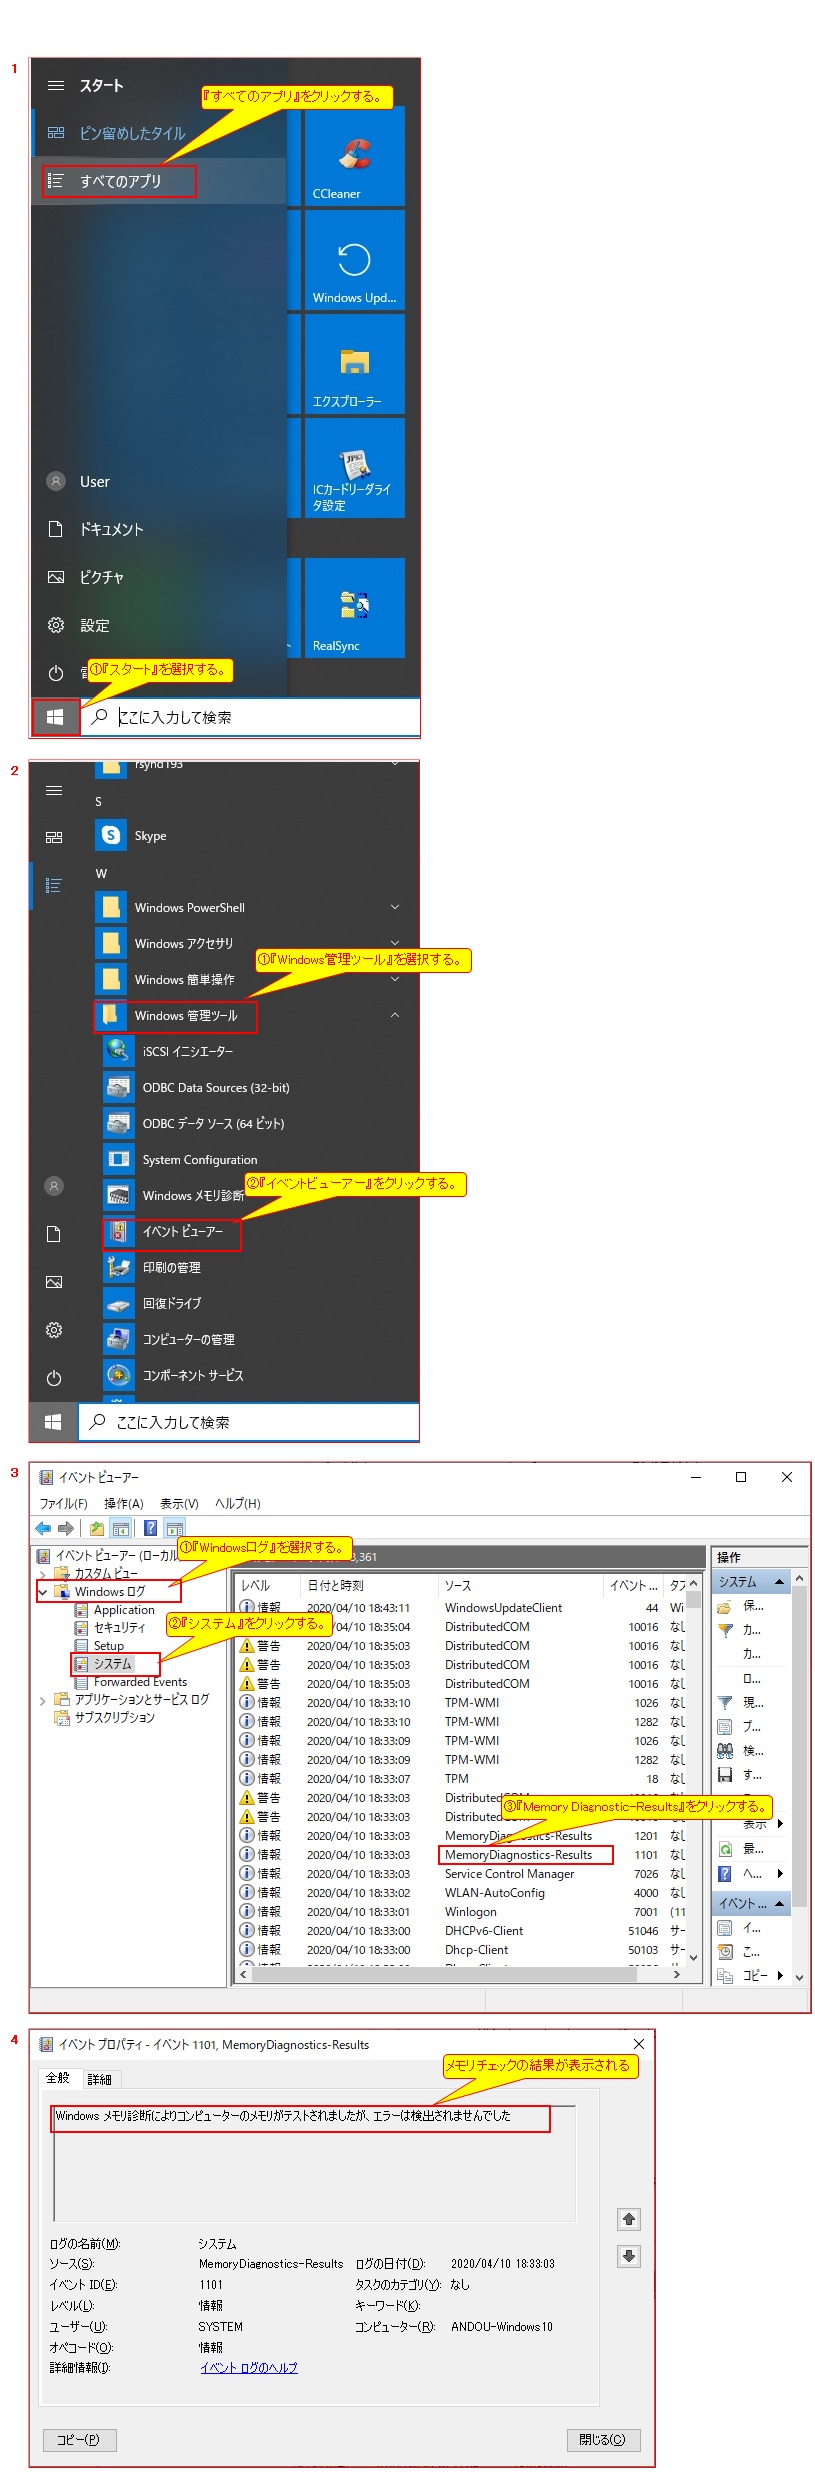Open the CCleaner tile
Image resolution: width=815 pixels, height=2480 pixels.
pos(354,157)
